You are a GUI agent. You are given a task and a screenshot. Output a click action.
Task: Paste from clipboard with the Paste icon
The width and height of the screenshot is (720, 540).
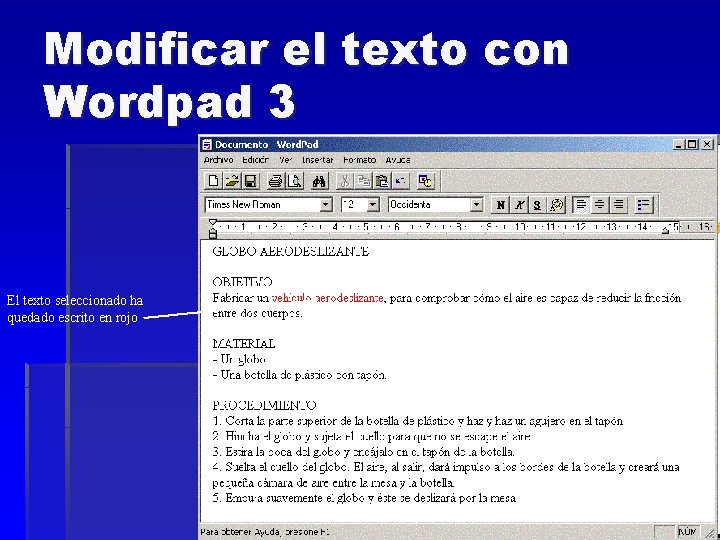(382, 181)
